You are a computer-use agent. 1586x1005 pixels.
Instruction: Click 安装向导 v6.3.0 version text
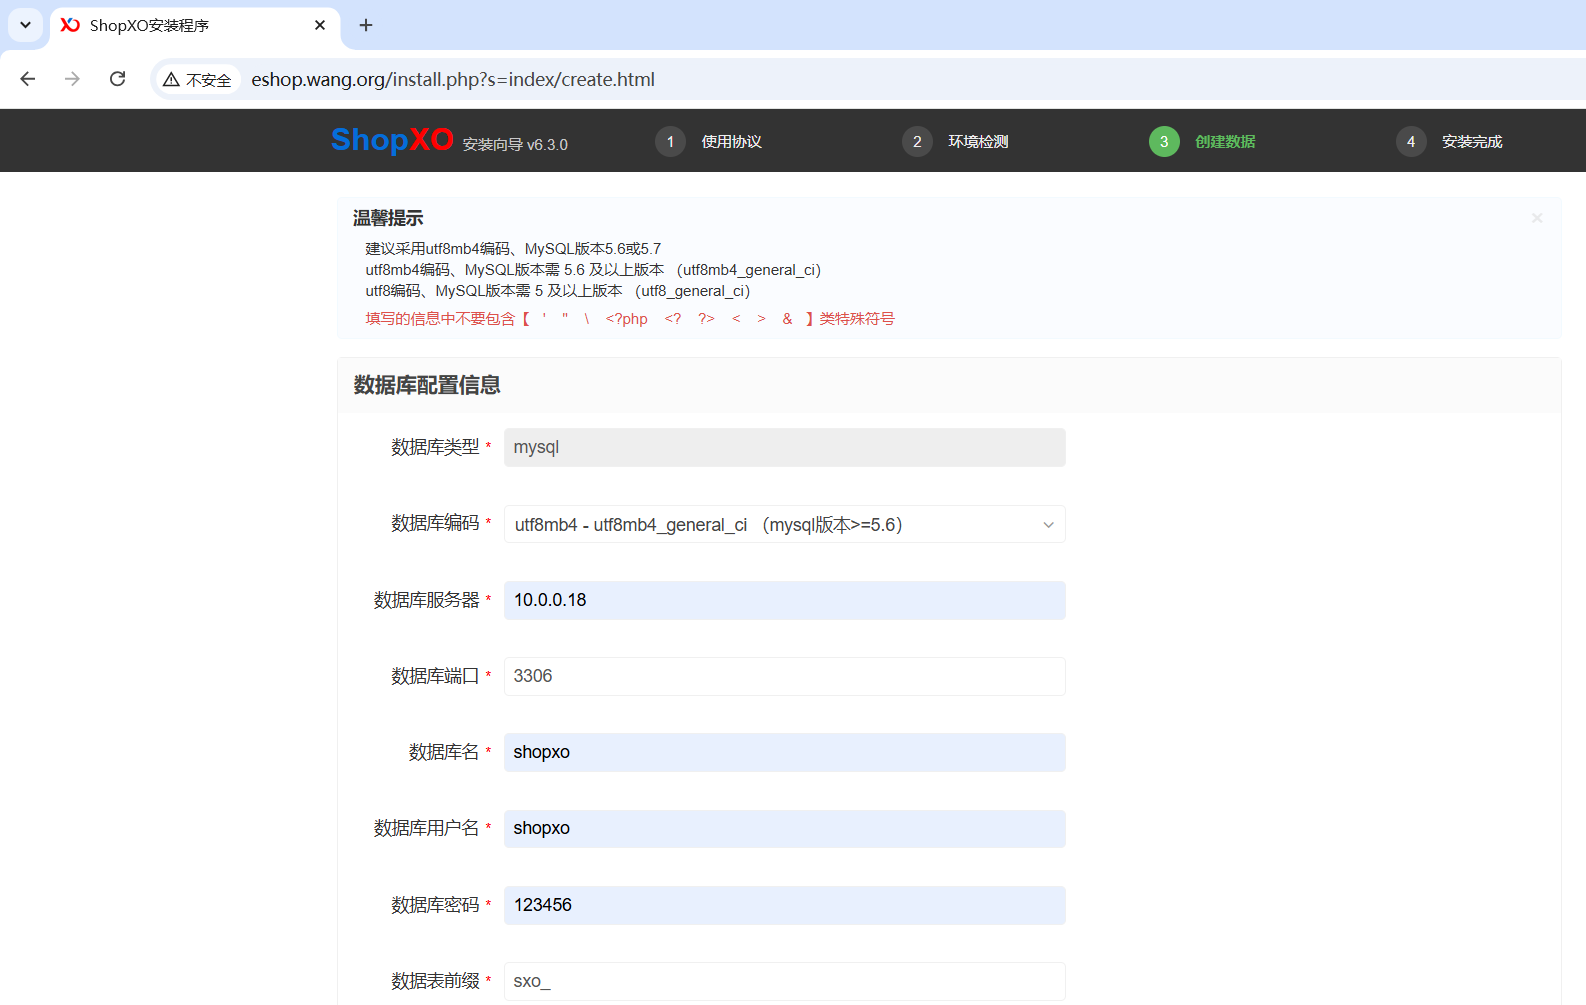pos(515,145)
